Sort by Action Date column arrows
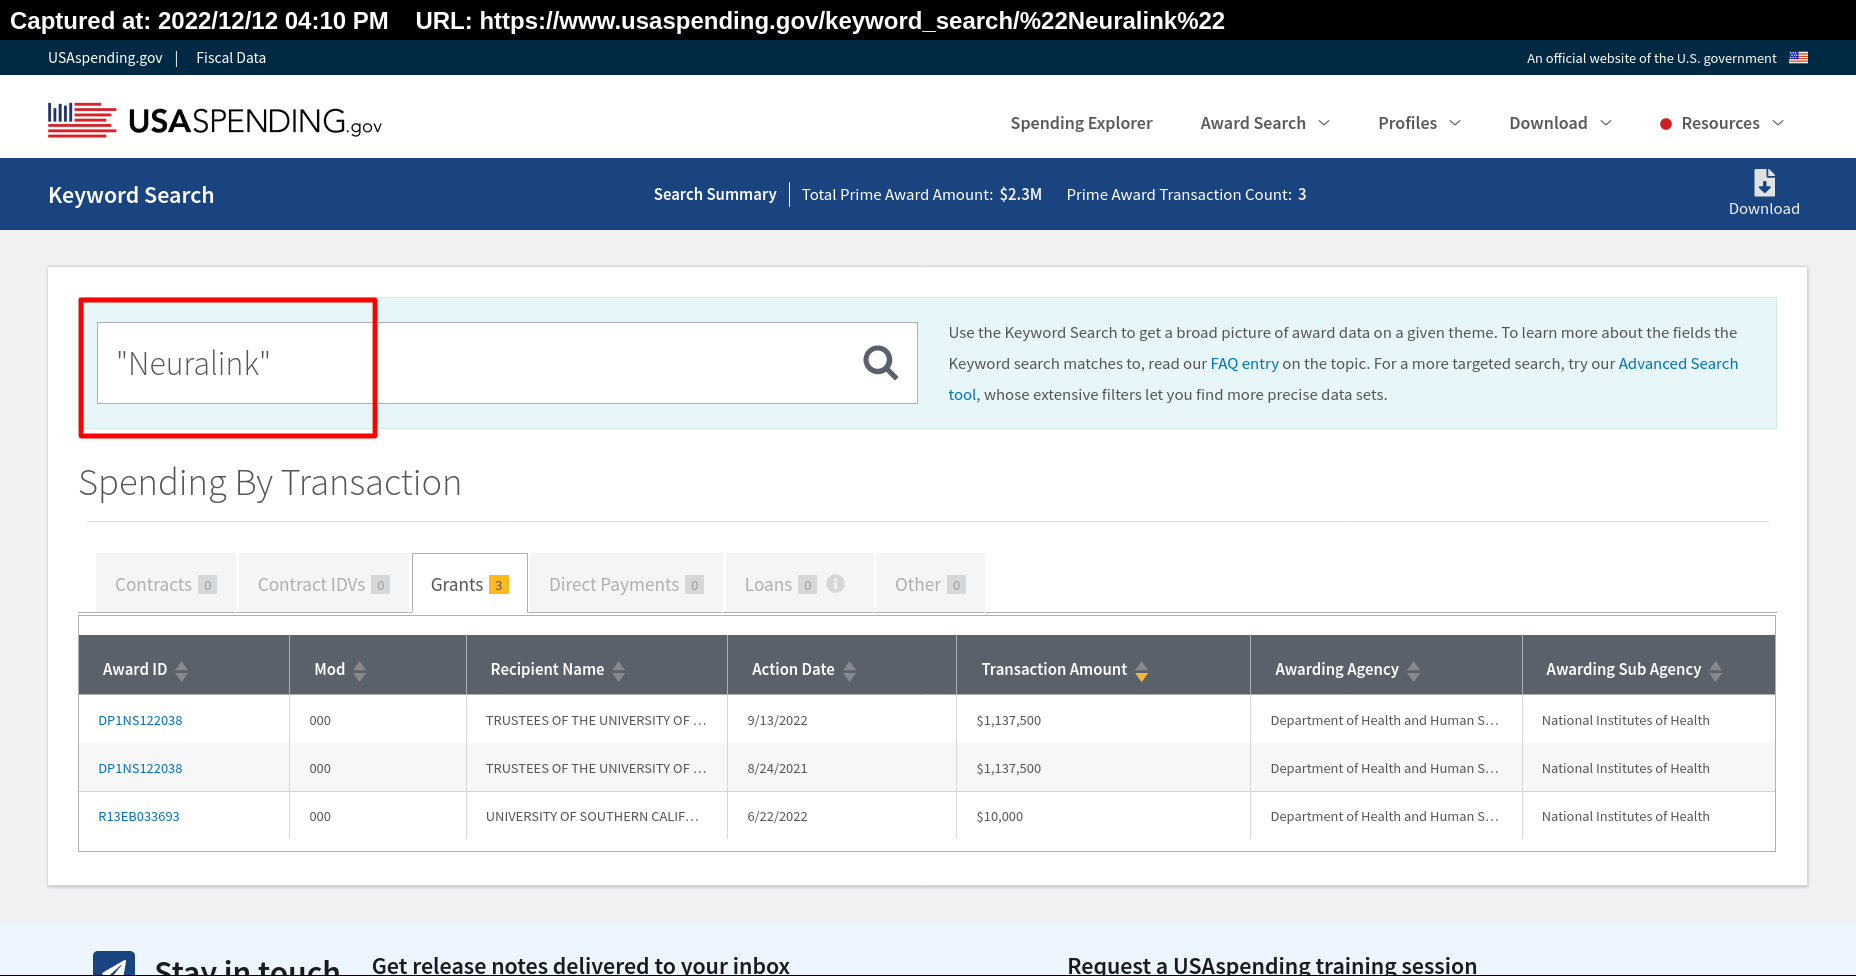 tap(850, 670)
